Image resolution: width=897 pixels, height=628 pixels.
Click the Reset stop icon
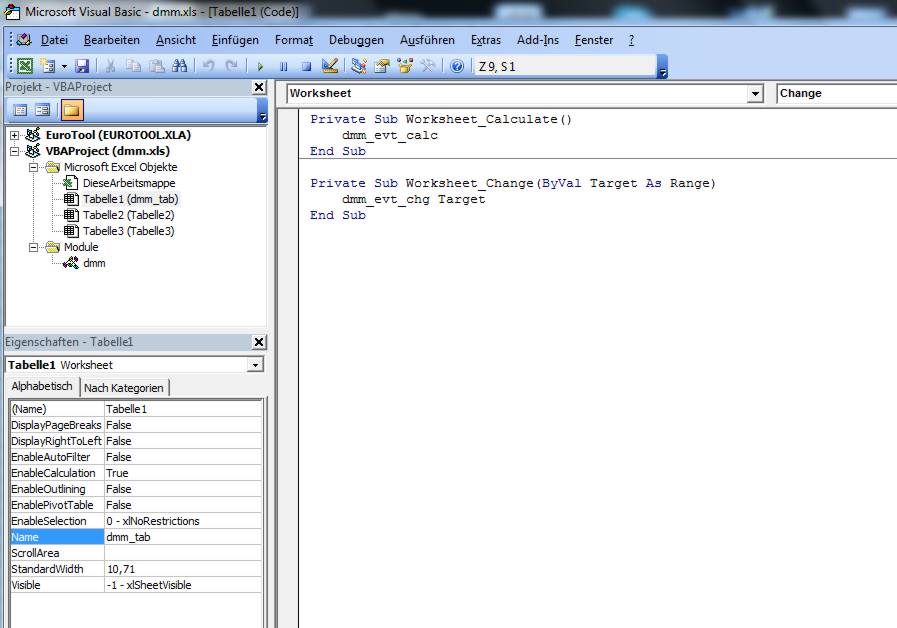pyautogui.click(x=306, y=66)
